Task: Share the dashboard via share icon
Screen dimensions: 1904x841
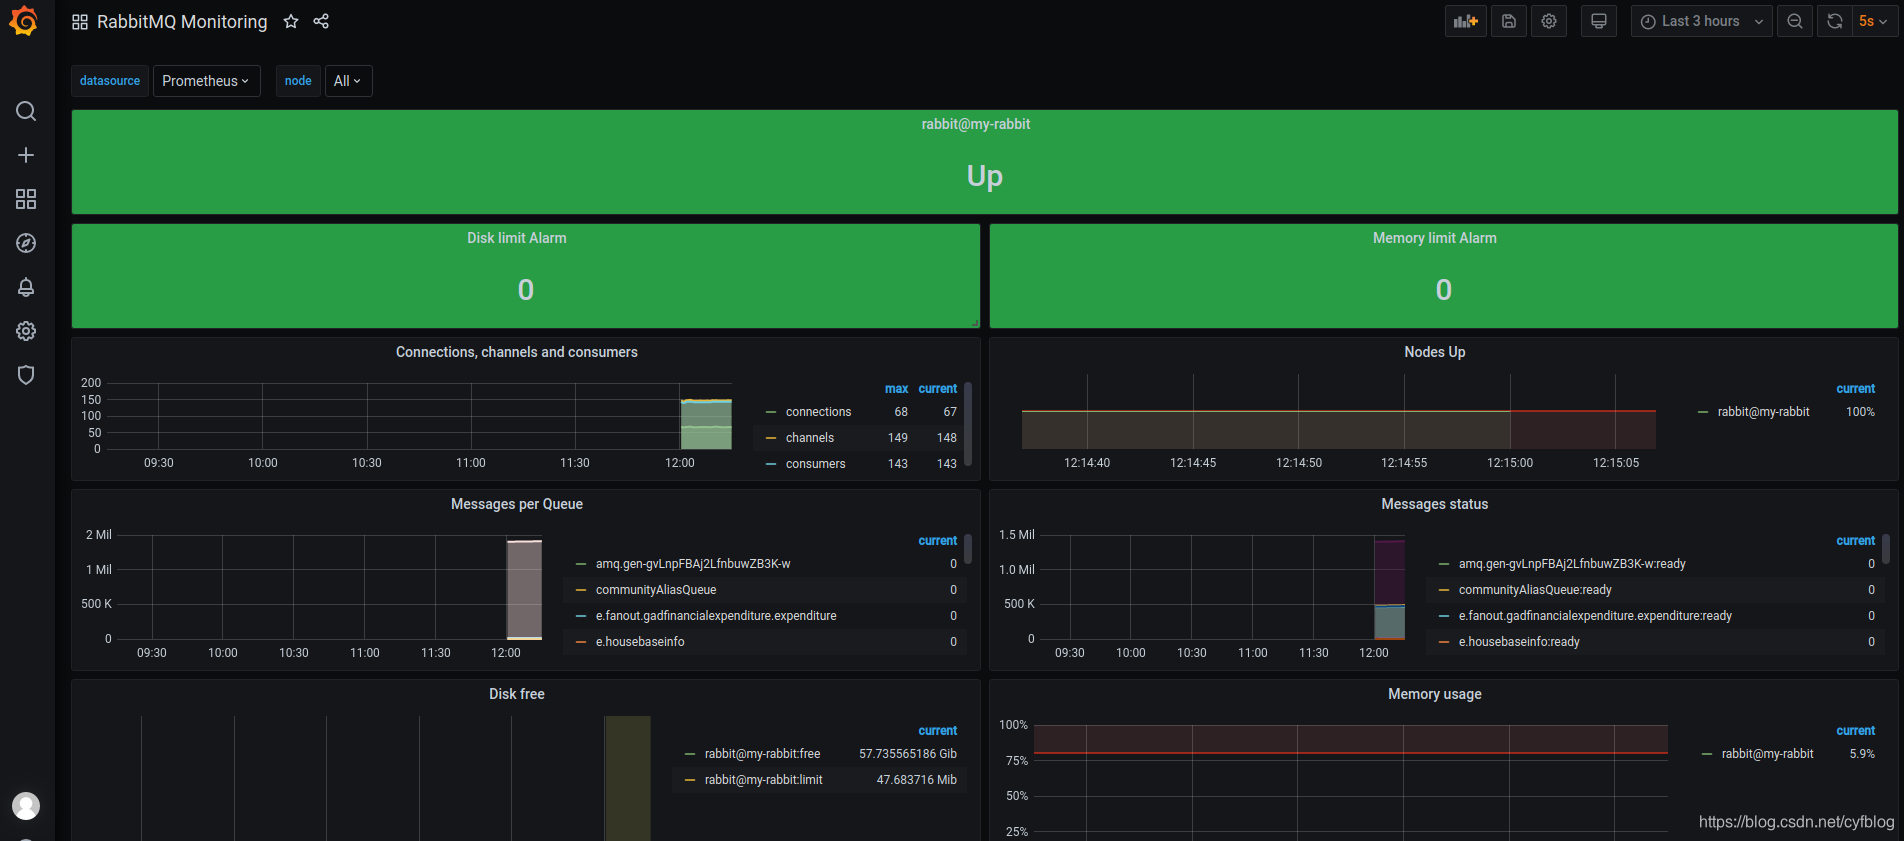Action: pos(321,21)
